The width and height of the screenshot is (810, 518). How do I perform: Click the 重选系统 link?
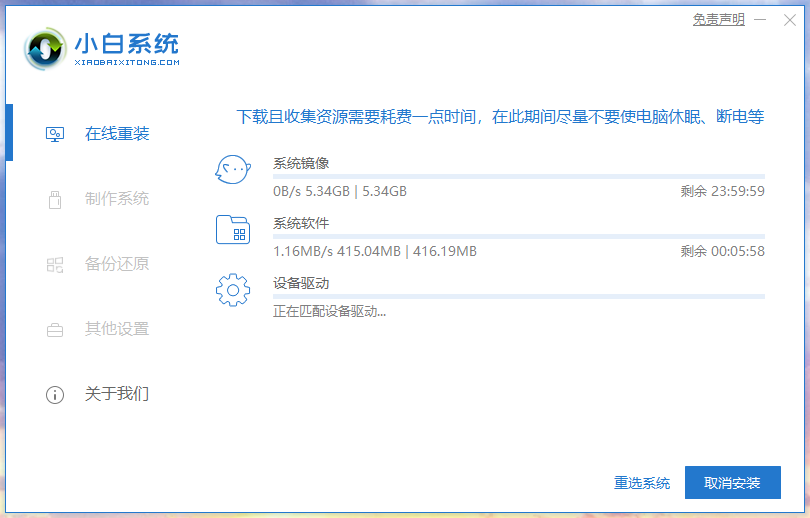pos(642,483)
